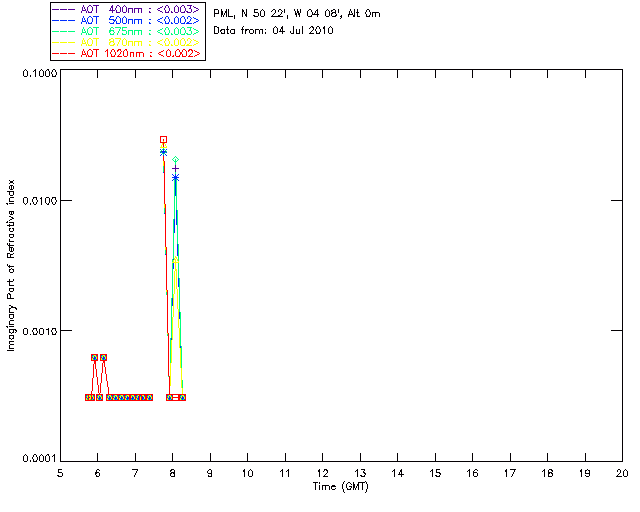Click the 'Data from: 04 Jul 2010' text

tap(273, 30)
